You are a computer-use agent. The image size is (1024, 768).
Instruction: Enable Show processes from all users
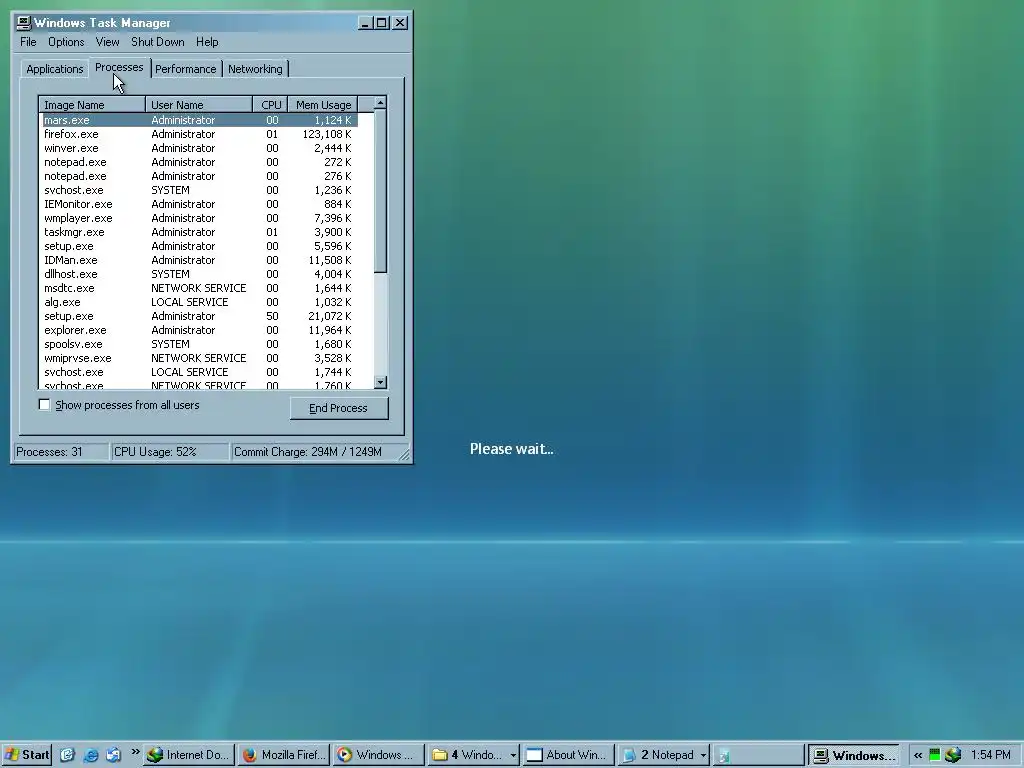coord(44,405)
